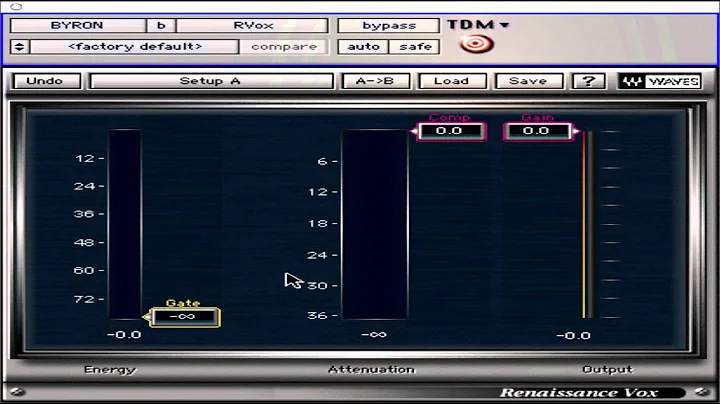
Task: Click the Gain slider handle
Action: tap(576, 131)
